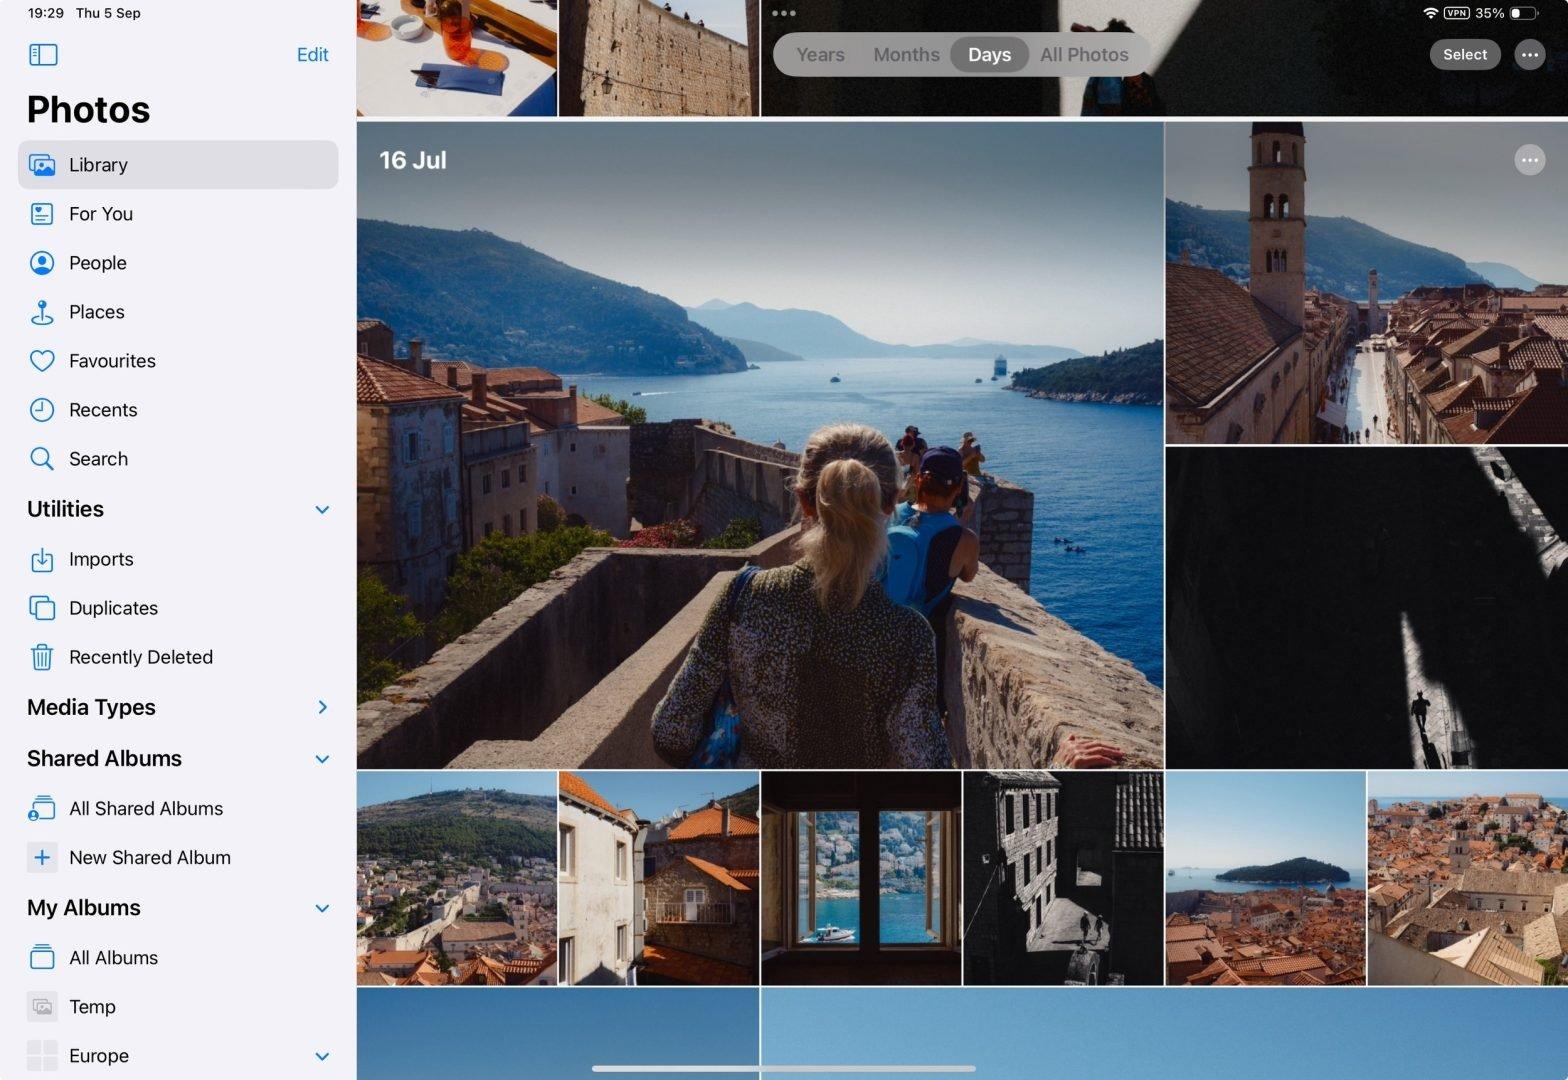
Task: Toggle the sidebar panel icon
Action: 43,55
